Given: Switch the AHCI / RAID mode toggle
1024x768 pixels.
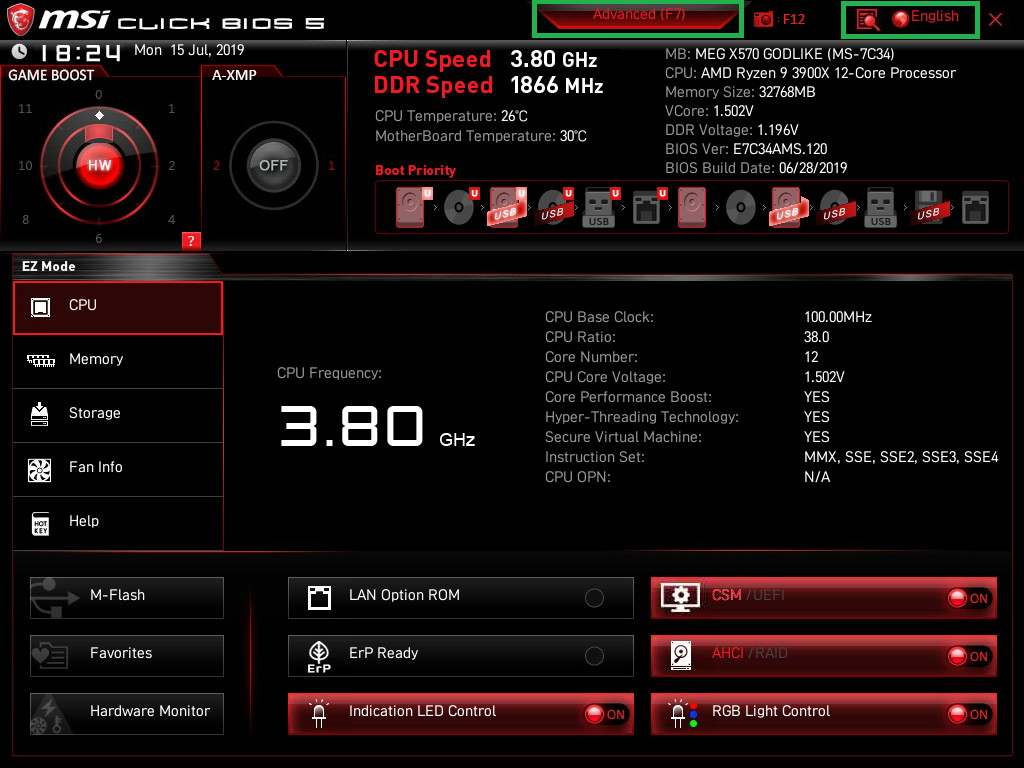Looking at the screenshot, I should click(x=824, y=656).
